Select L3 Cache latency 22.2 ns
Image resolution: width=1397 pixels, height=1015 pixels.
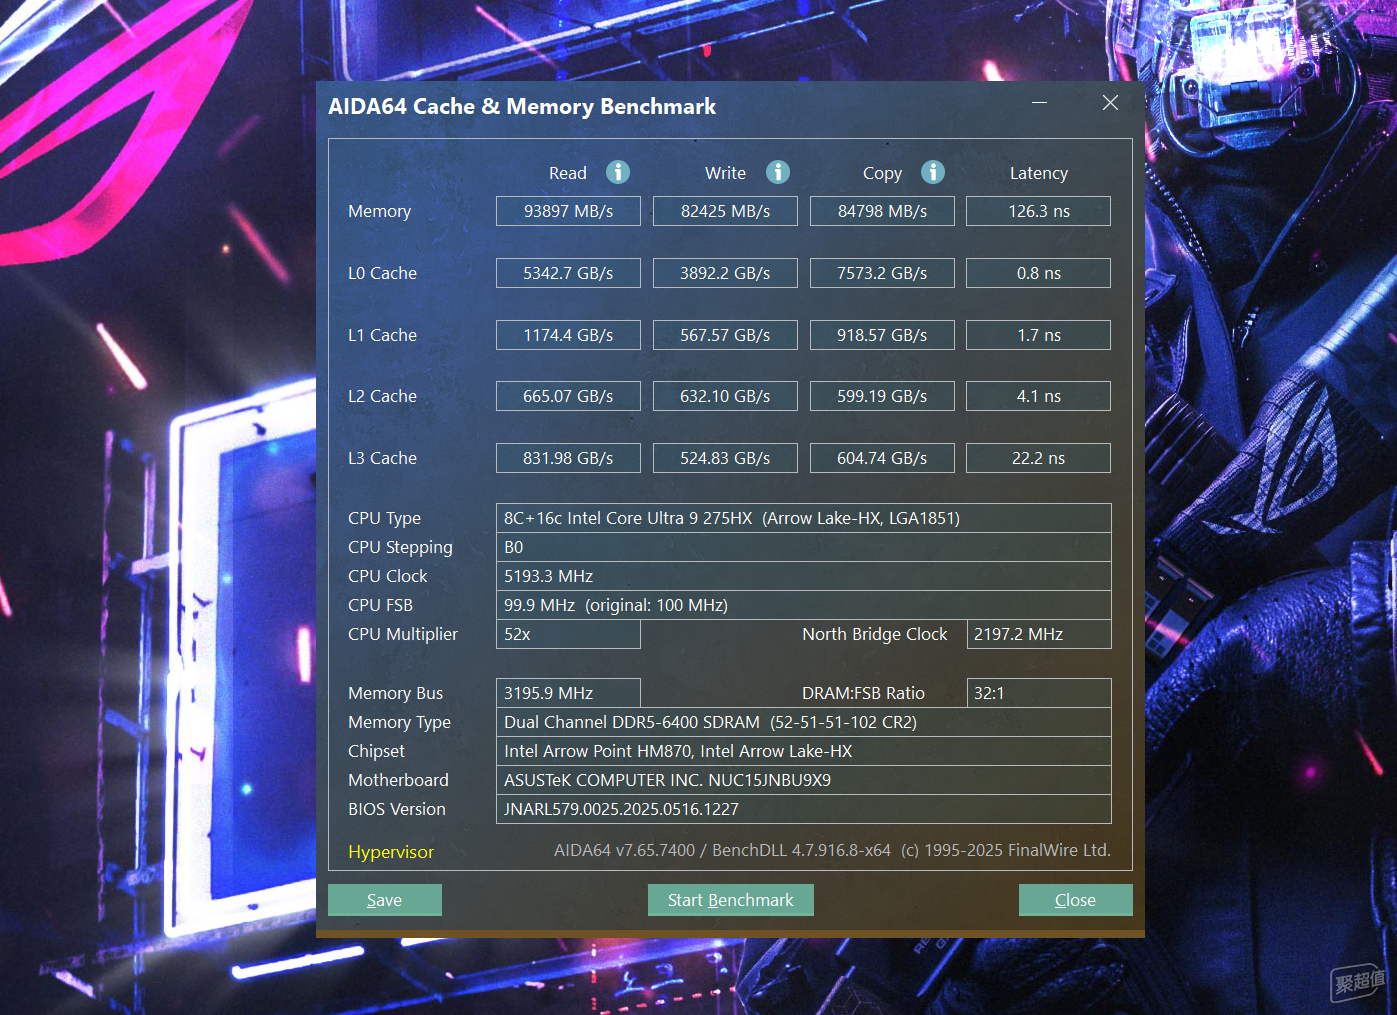coord(1039,458)
